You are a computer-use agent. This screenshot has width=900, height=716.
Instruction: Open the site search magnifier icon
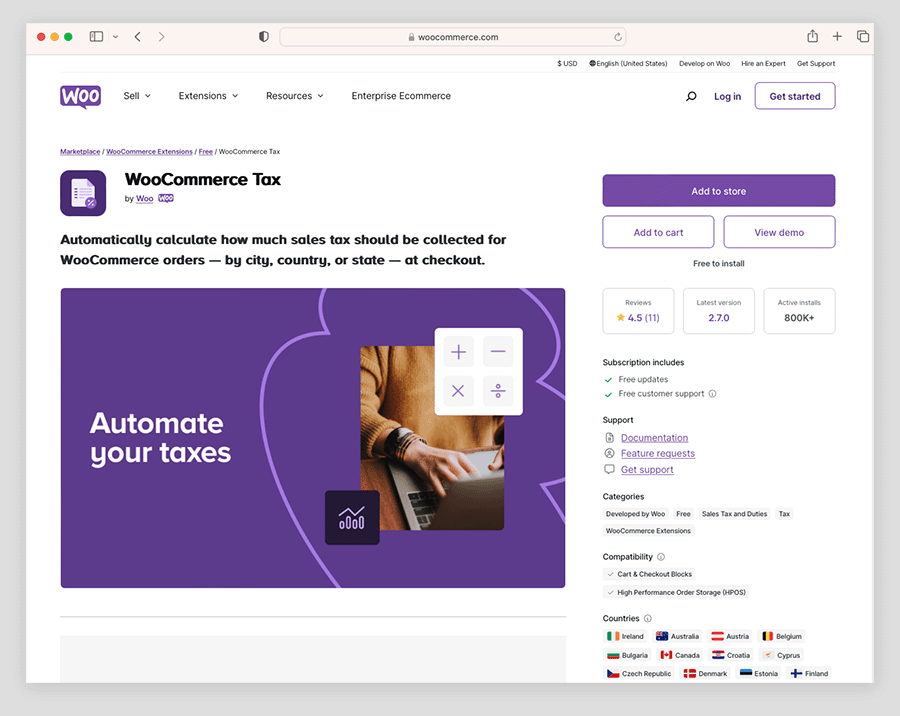point(691,96)
